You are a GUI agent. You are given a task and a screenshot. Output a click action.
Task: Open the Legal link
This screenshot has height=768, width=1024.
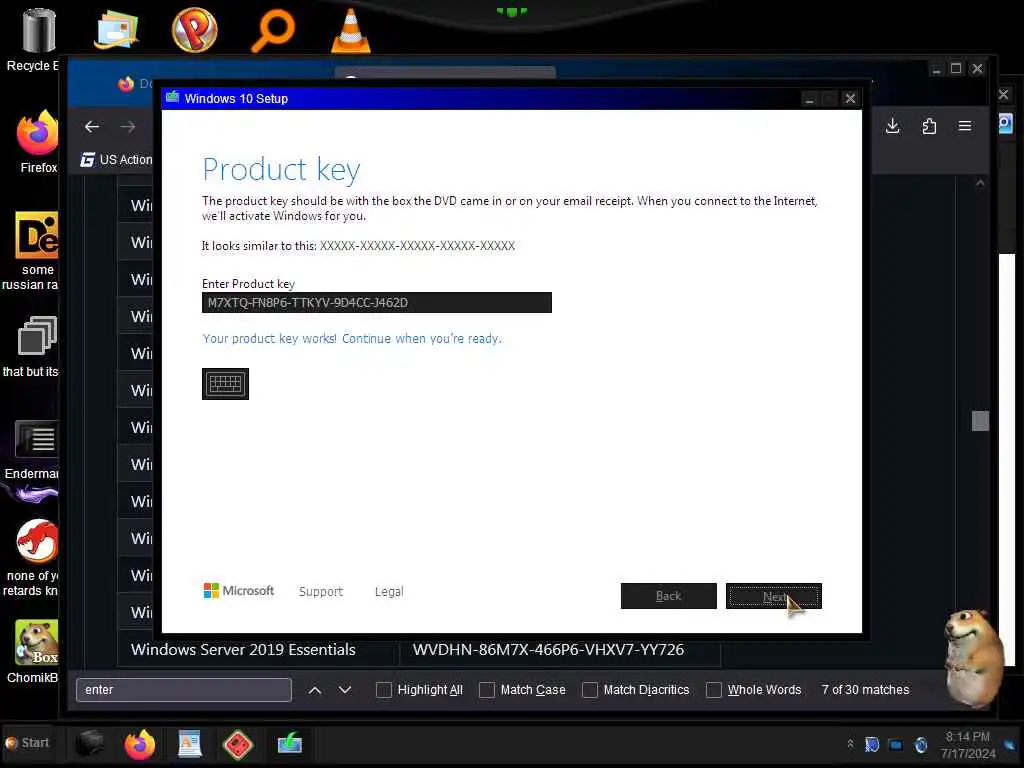click(x=389, y=591)
